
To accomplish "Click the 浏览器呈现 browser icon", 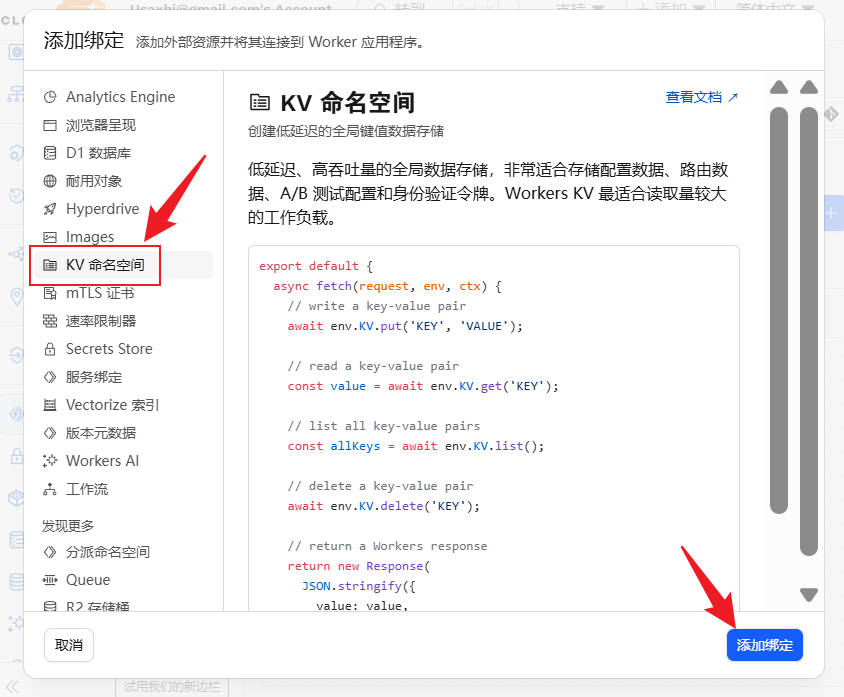I will tap(50, 125).
